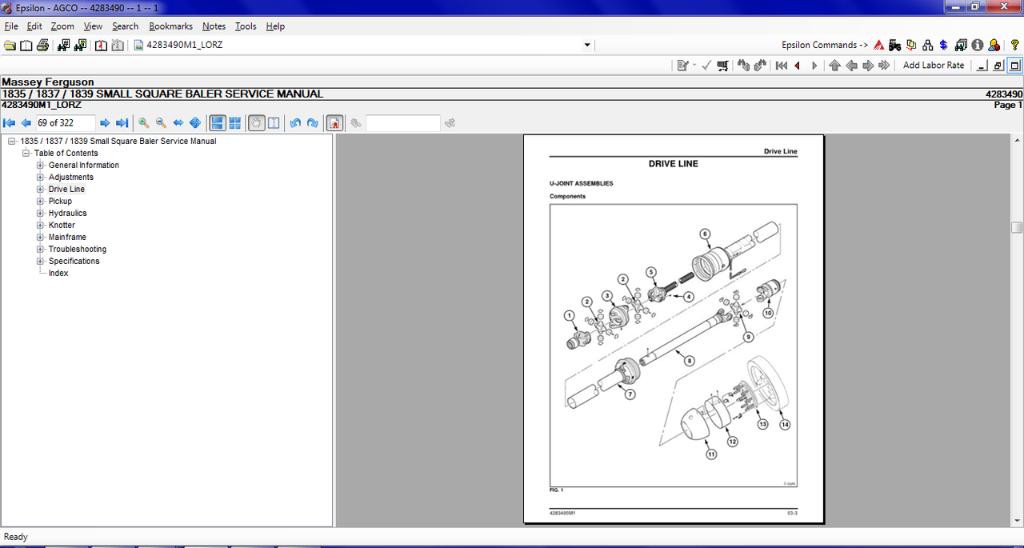Select the Specifications tree entry
The image size is (1024, 548).
point(74,261)
